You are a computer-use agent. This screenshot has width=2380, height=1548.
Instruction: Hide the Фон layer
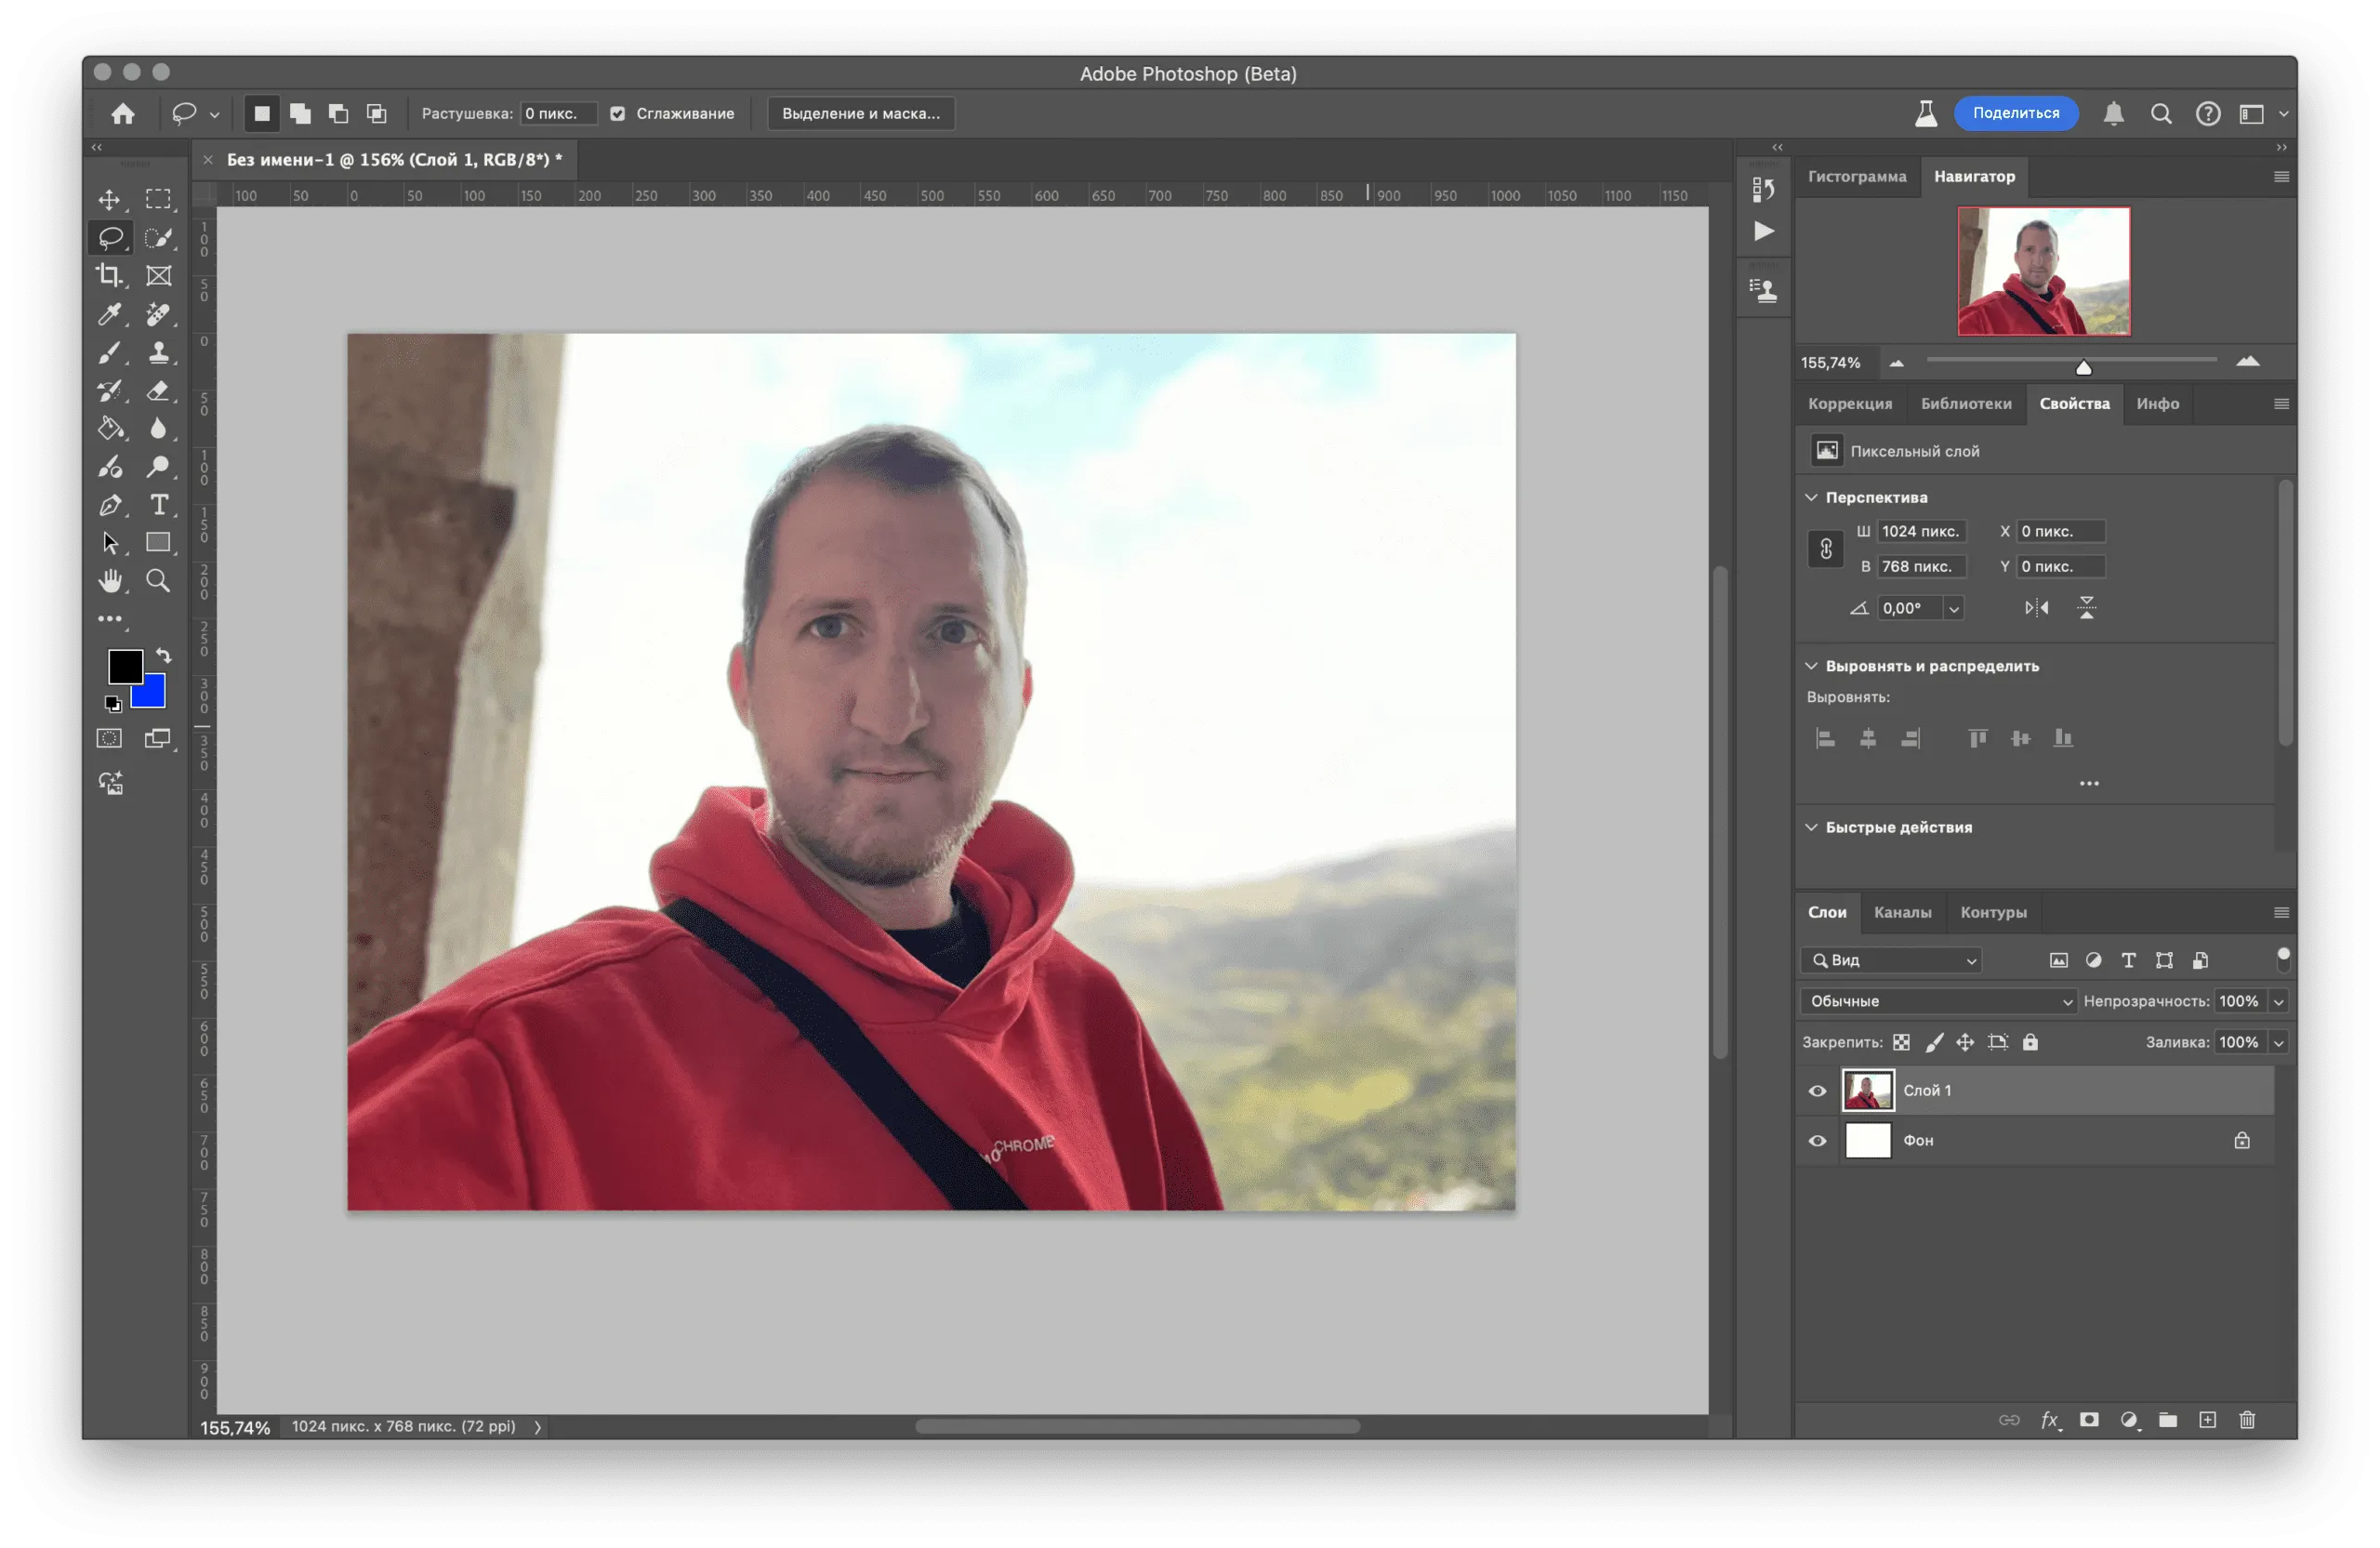pyautogui.click(x=1817, y=1141)
